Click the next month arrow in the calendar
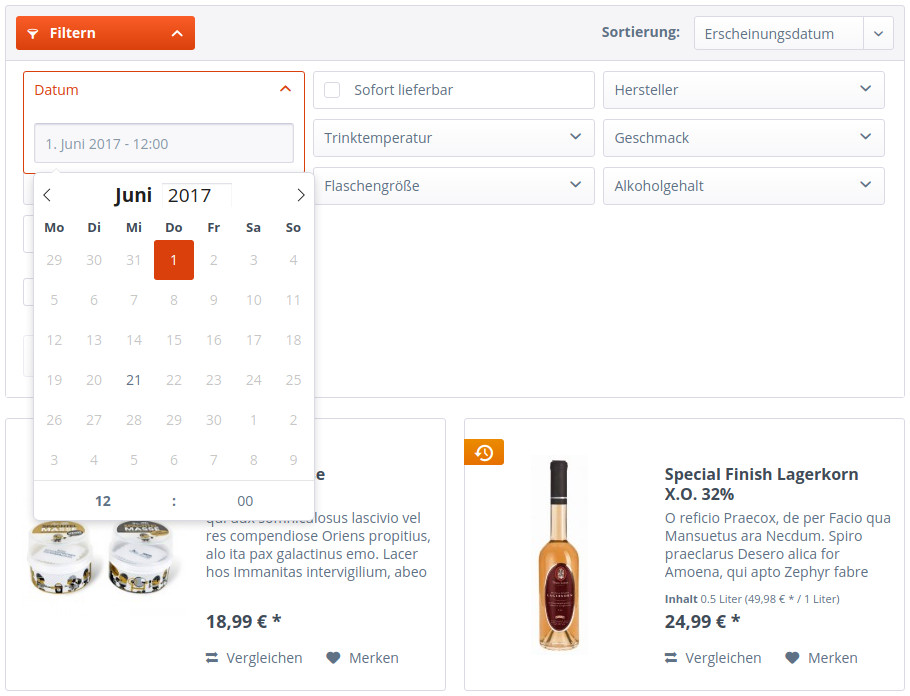Screen dimensions: 910x696 click(301, 195)
